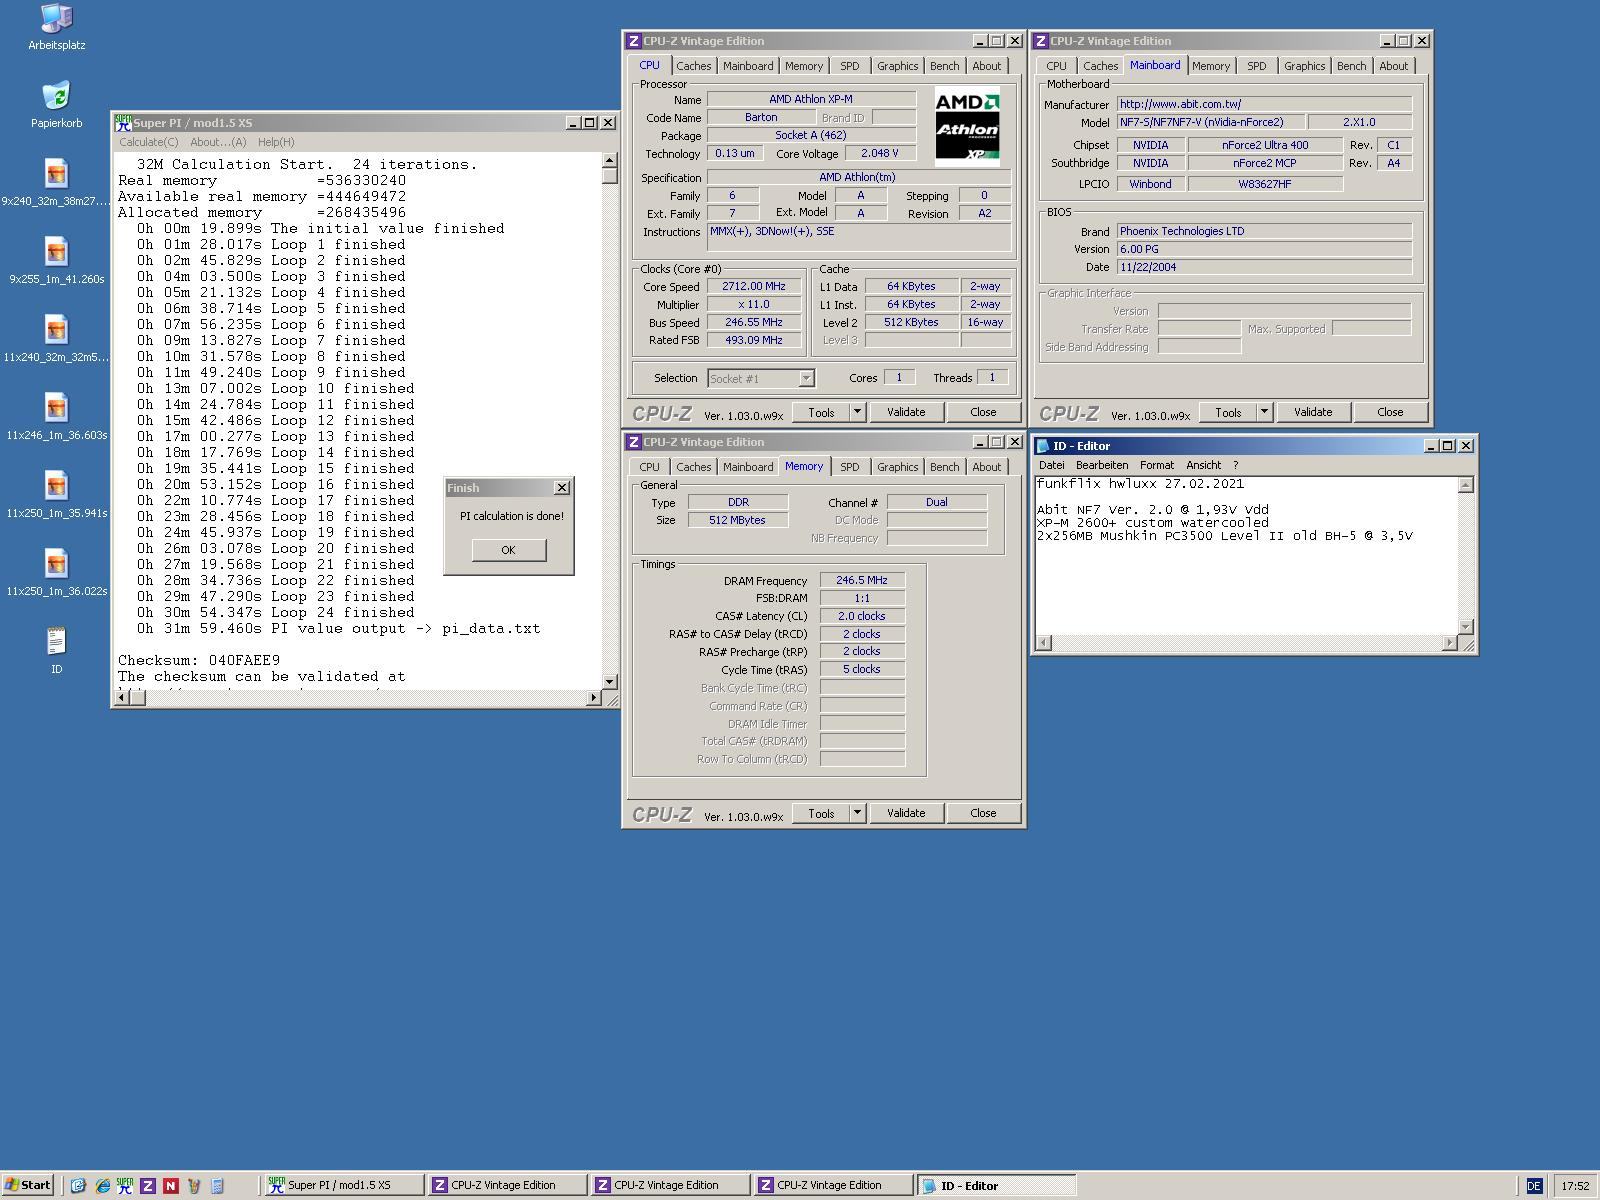Click Tools button in CPU window

821,412
